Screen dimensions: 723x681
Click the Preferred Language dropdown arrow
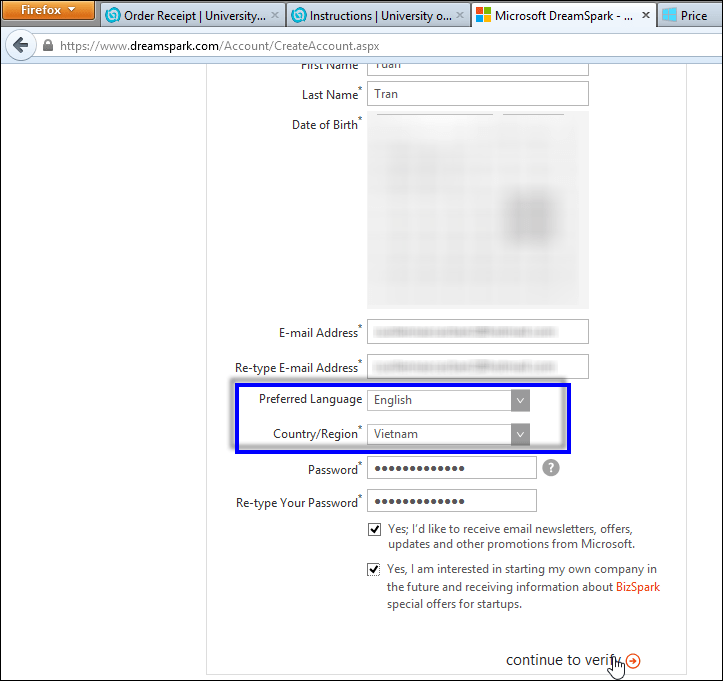coord(520,400)
